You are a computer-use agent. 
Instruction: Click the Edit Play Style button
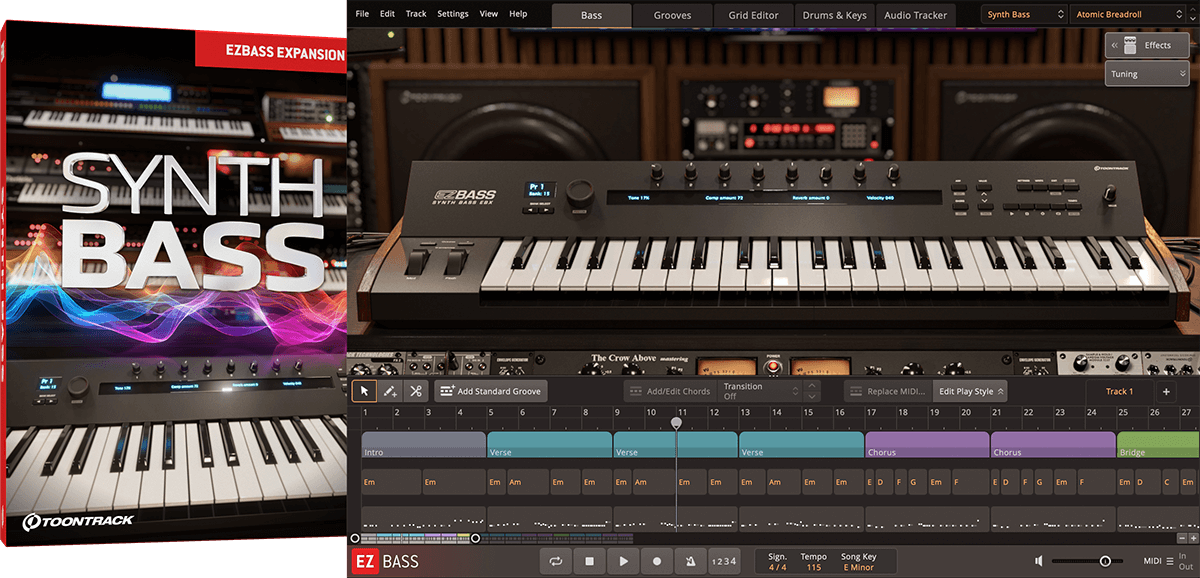pos(969,391)
